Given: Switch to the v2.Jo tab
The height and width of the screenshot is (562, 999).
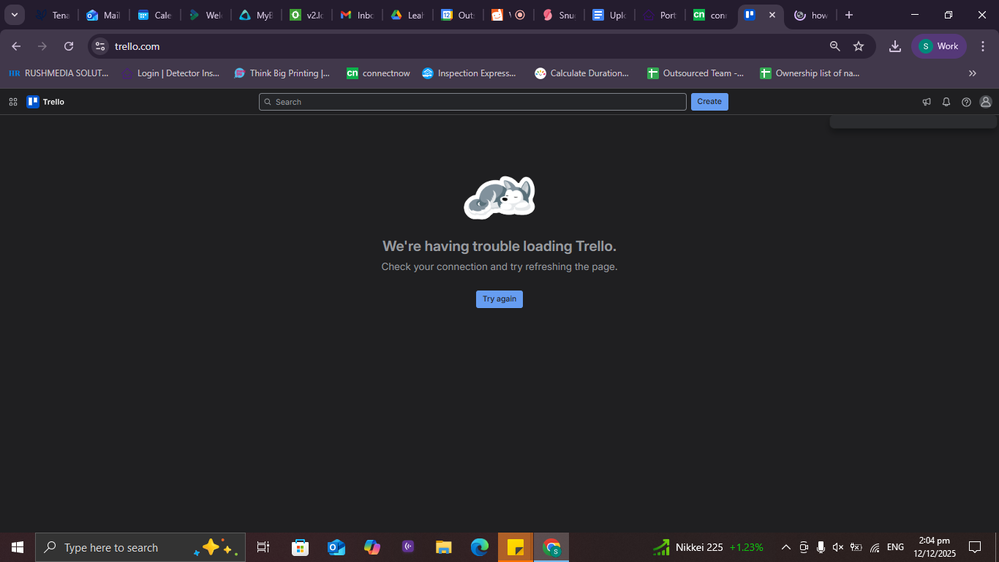Looking at the screenshot, I should coord(306,15).
